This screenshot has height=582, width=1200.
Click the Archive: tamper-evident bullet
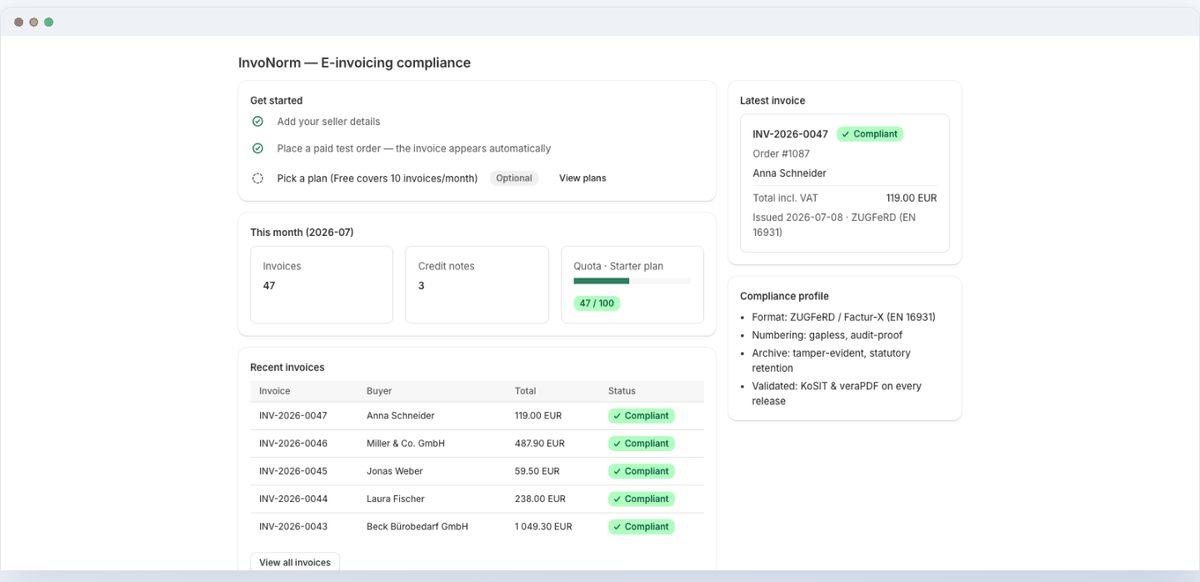tap(831, 361)
